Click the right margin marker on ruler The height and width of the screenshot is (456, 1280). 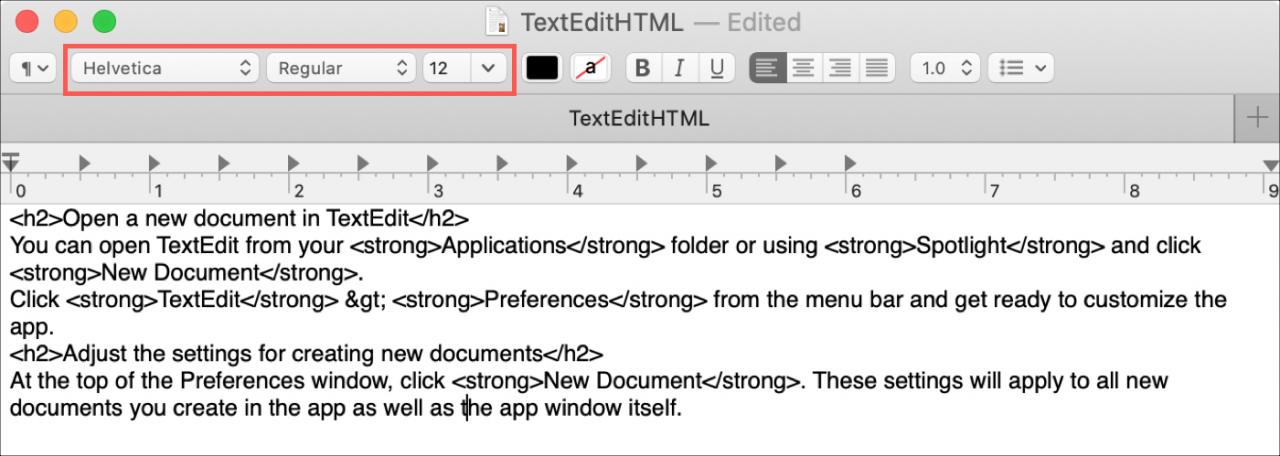click(1270, 165)
